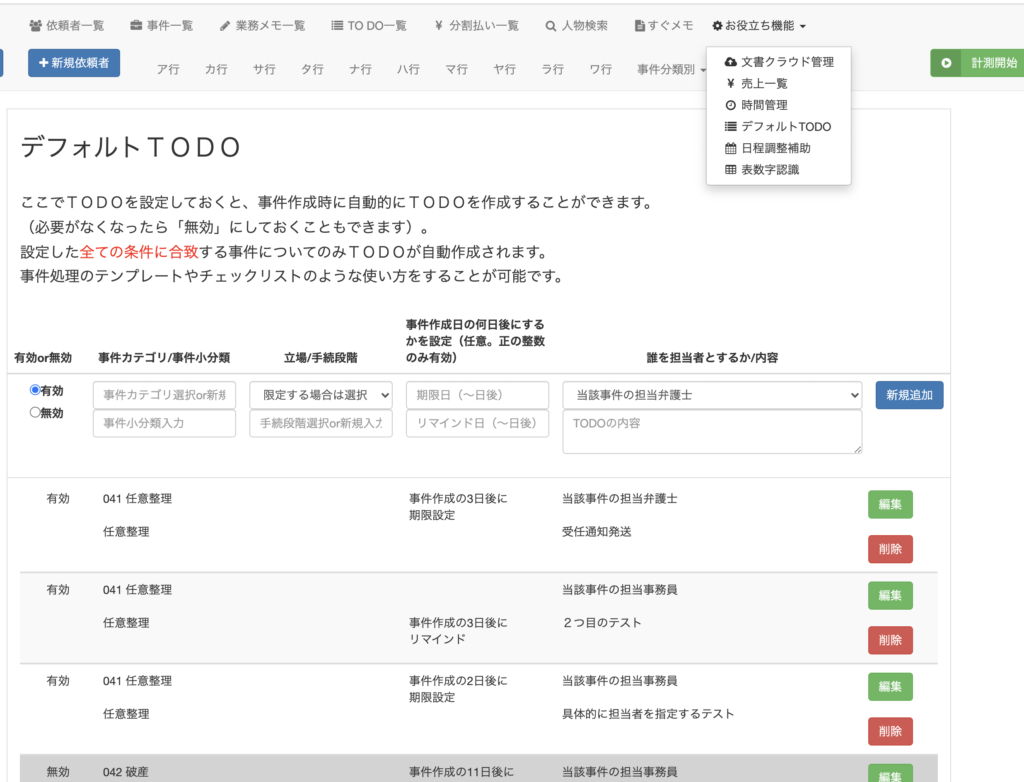Viewport: 1024px width, 782px height.
Task: Click the briefcase icon for 事件一覧
Action: 137,26
